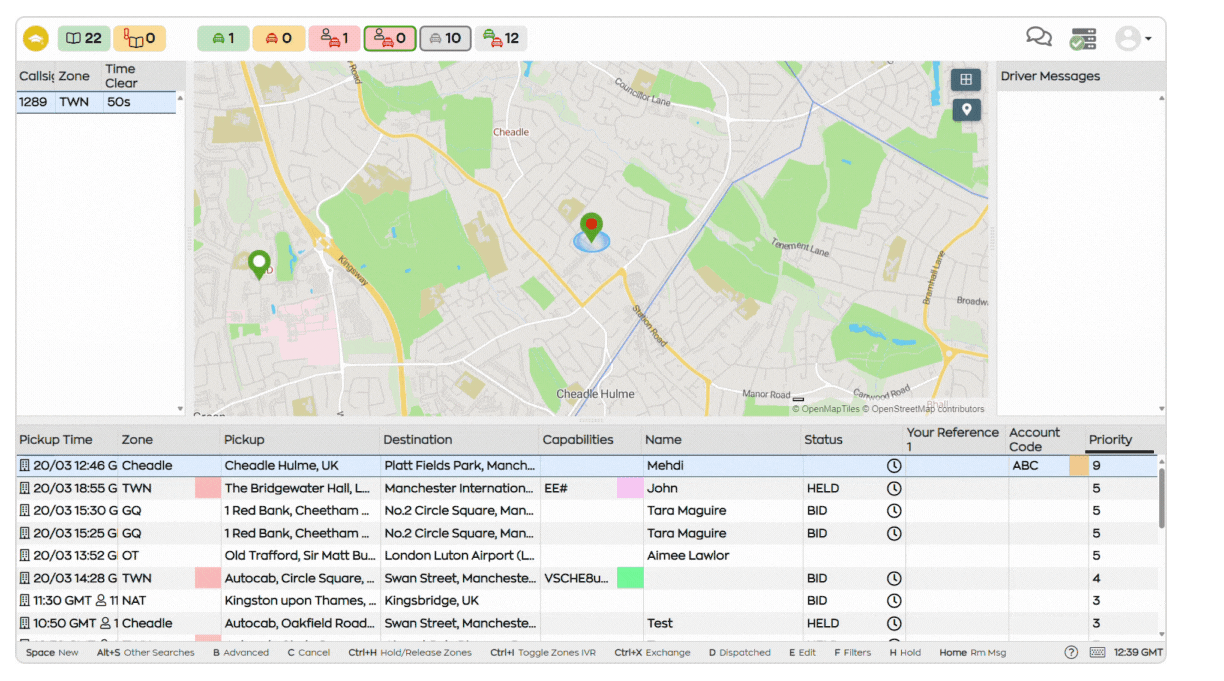Click ABC account code cell

pos(1037,466)
